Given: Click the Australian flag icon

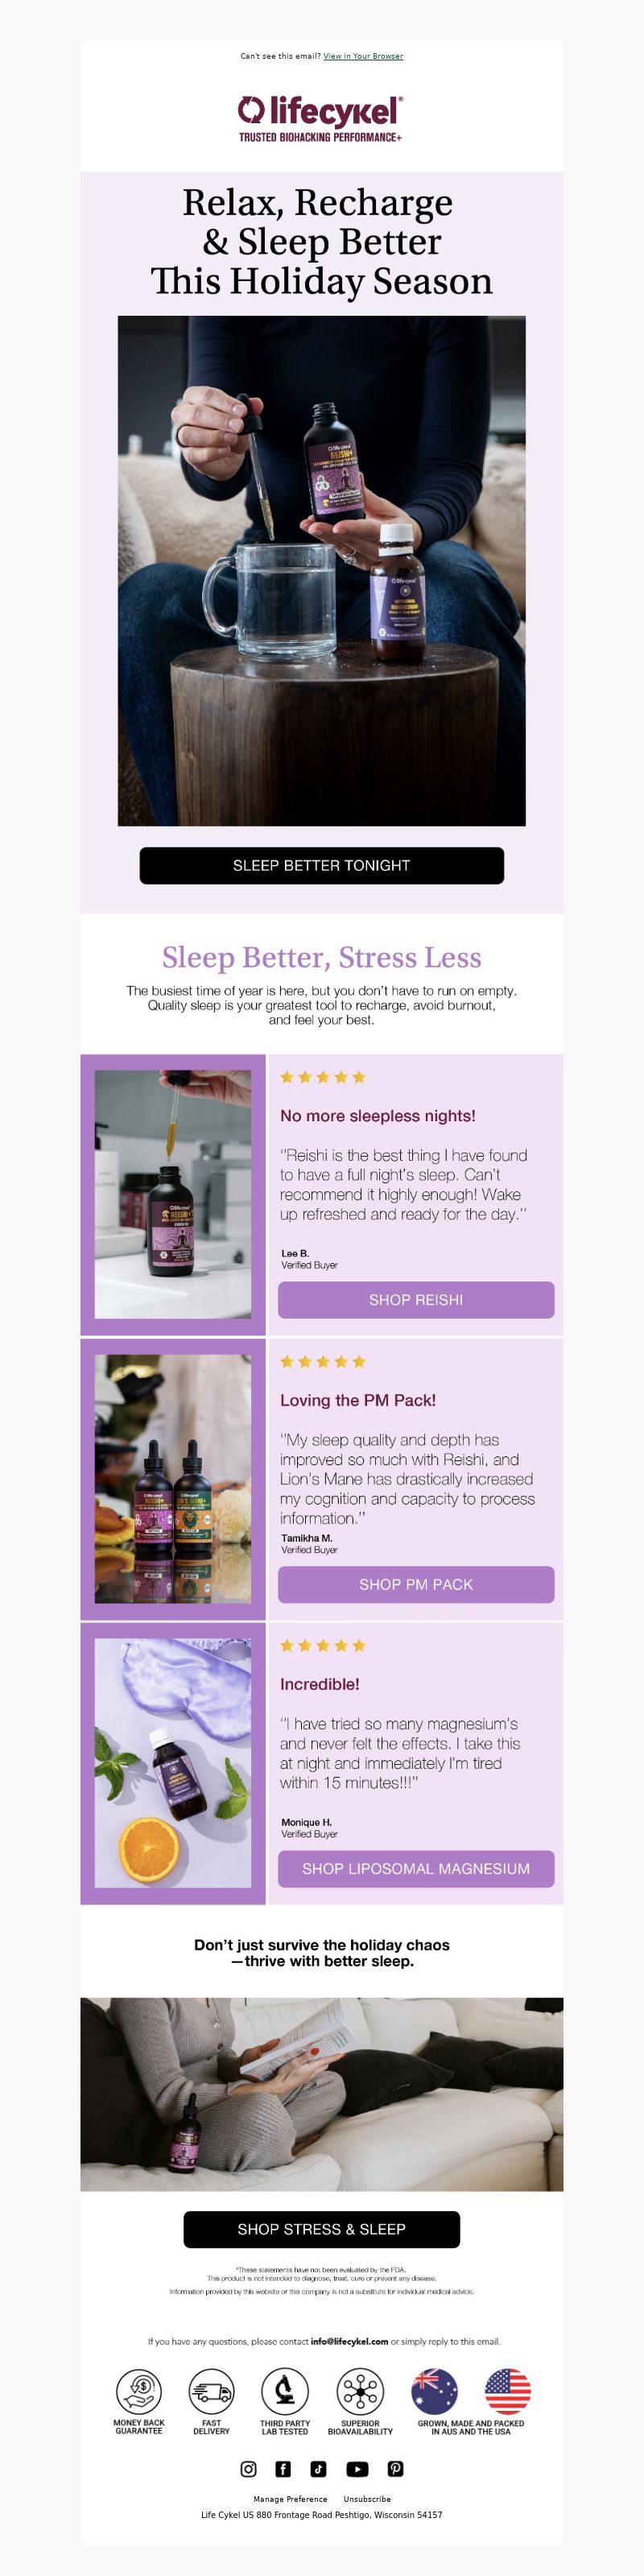Looking at the screenshot, I should [x=434, y=2391].
